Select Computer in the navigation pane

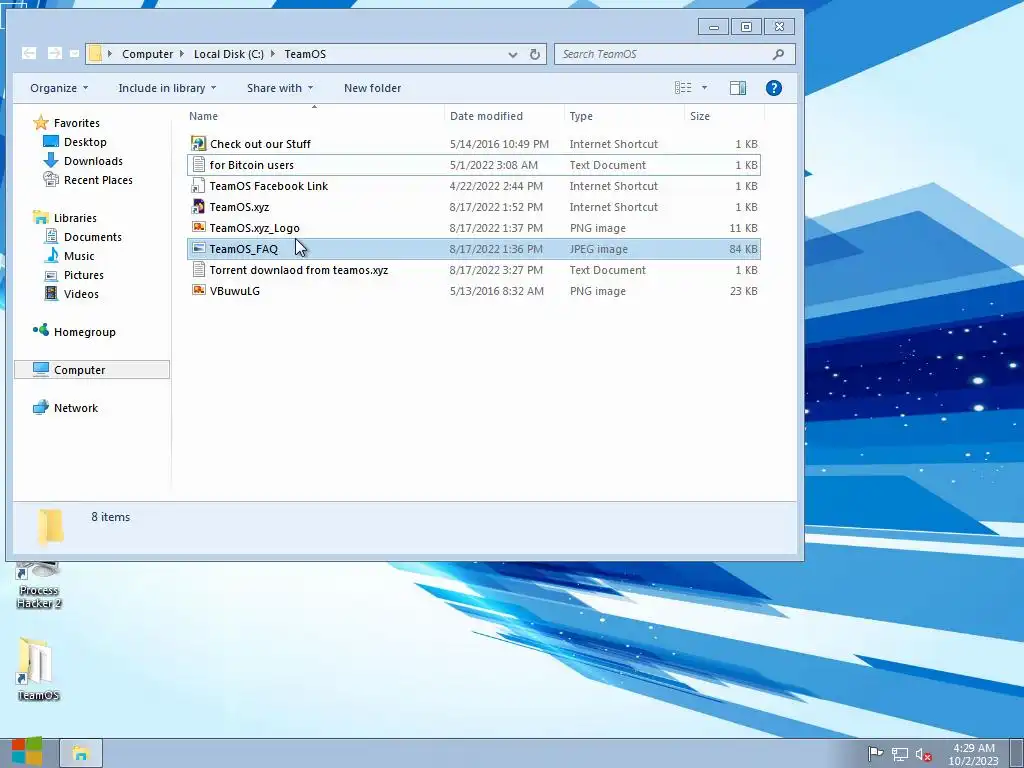(91, 370)
